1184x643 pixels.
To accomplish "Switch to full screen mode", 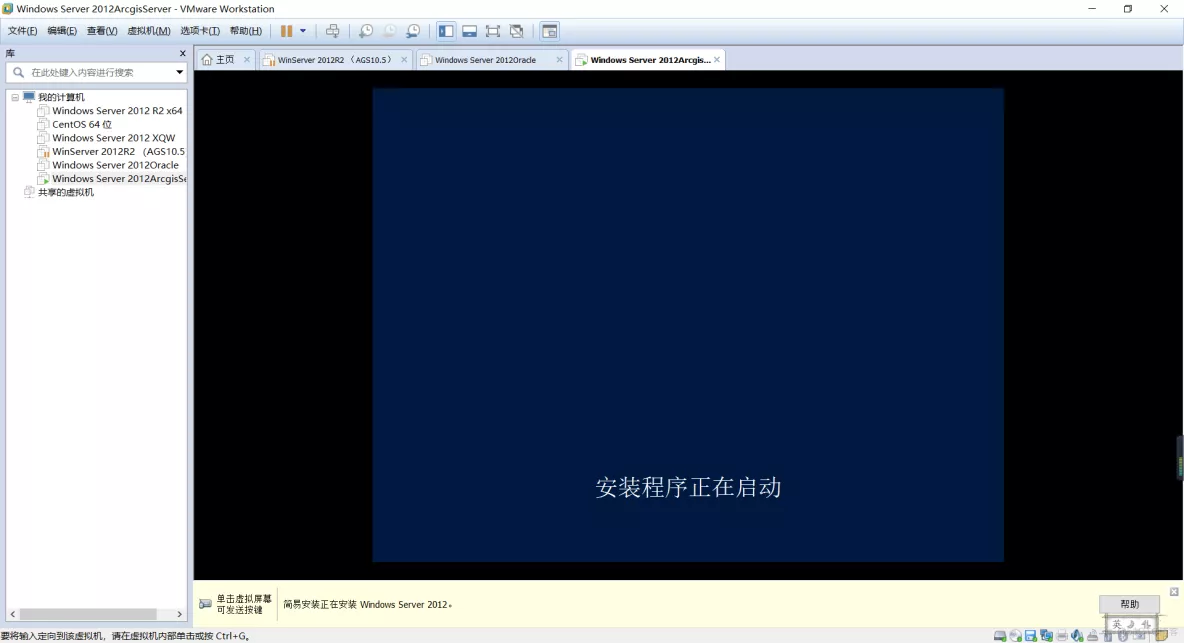I will tap(492, 30).
